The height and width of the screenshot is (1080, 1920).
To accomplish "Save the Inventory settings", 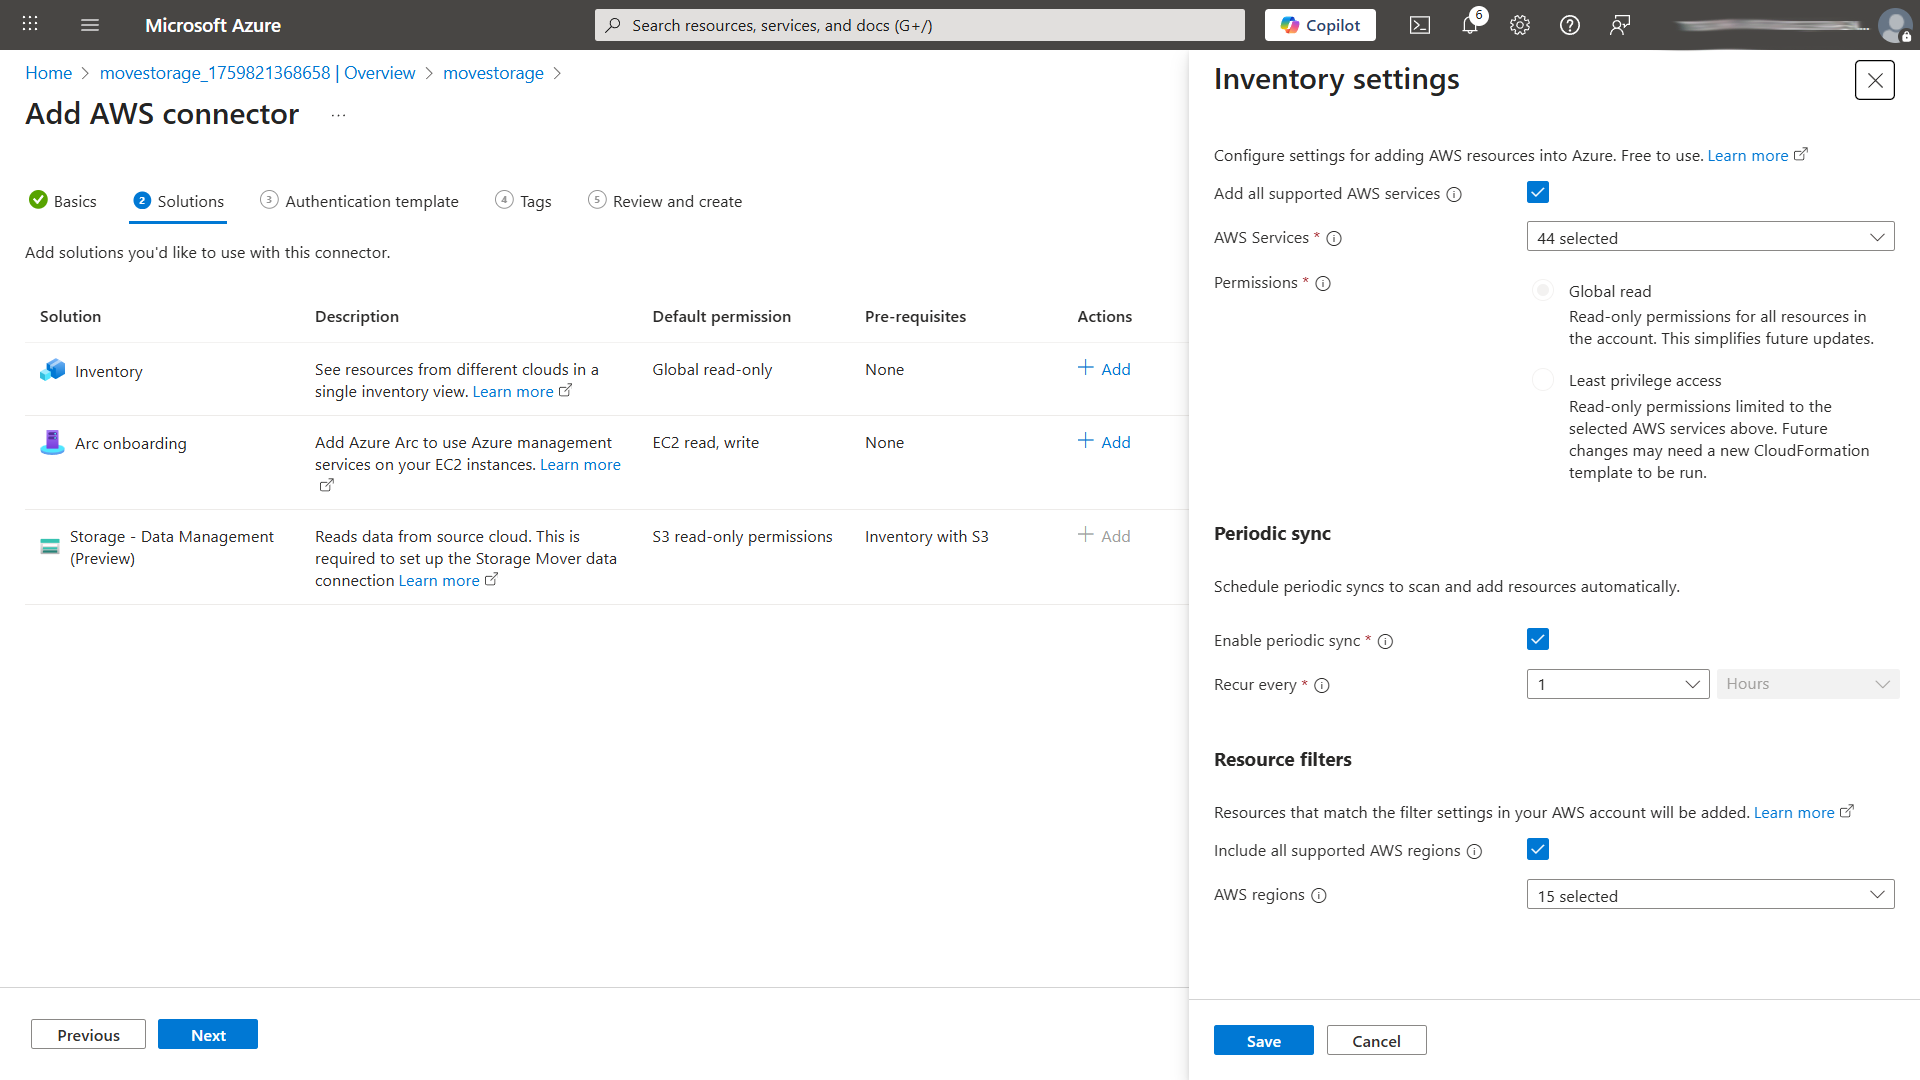I will [x=1263, y=1040].
